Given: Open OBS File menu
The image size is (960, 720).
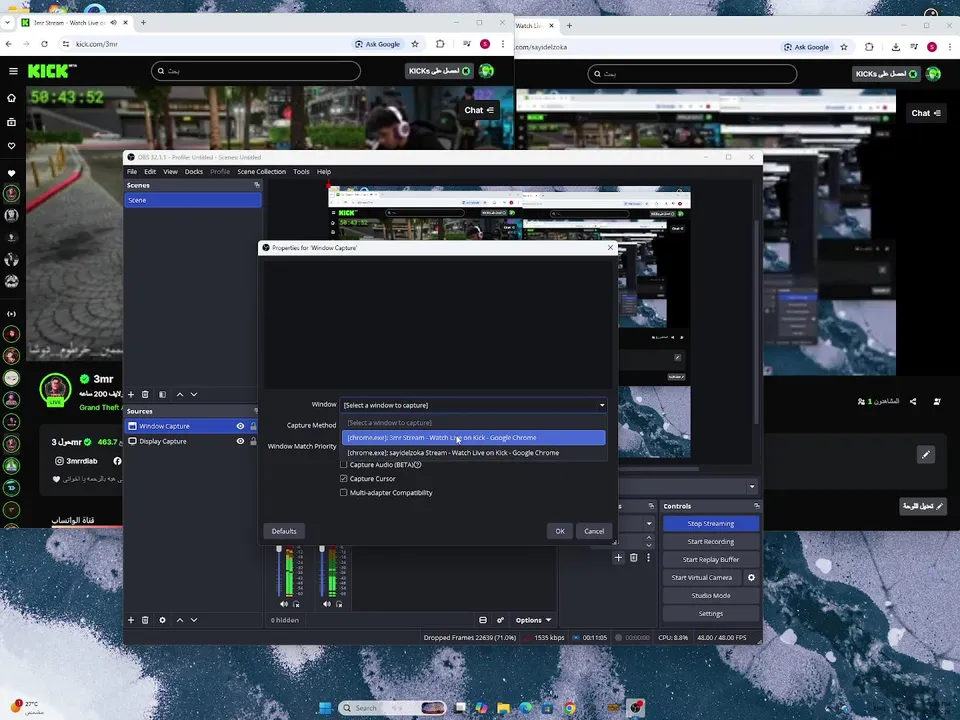Looking at the screenshot, I should click(132, 171).
